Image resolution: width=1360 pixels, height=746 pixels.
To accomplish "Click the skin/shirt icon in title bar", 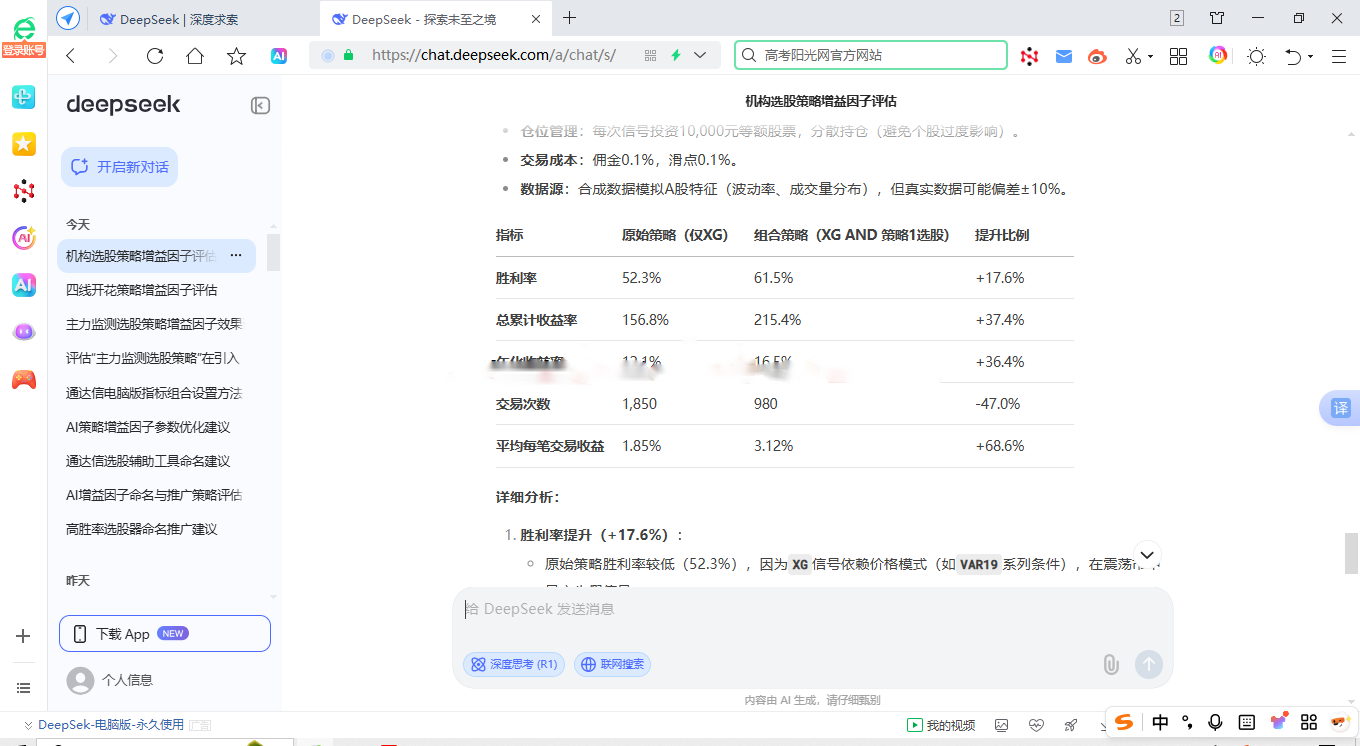I will tap(1217, 18).
